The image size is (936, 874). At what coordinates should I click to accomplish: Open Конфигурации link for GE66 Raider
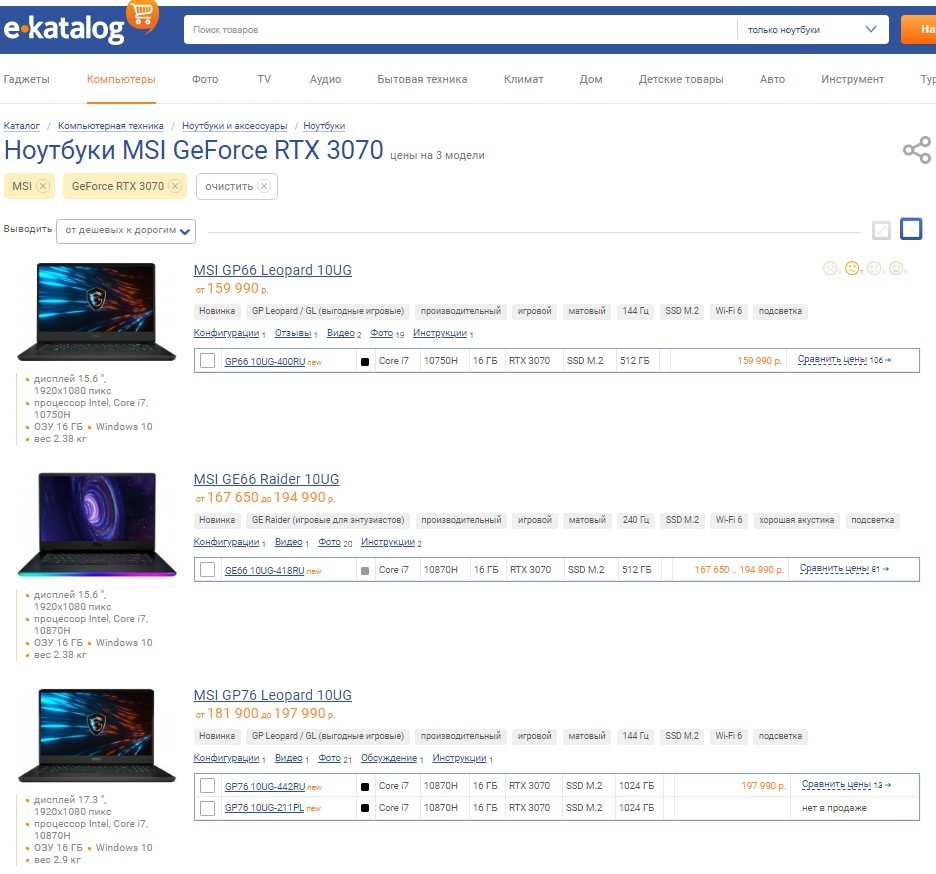[226, 542]
